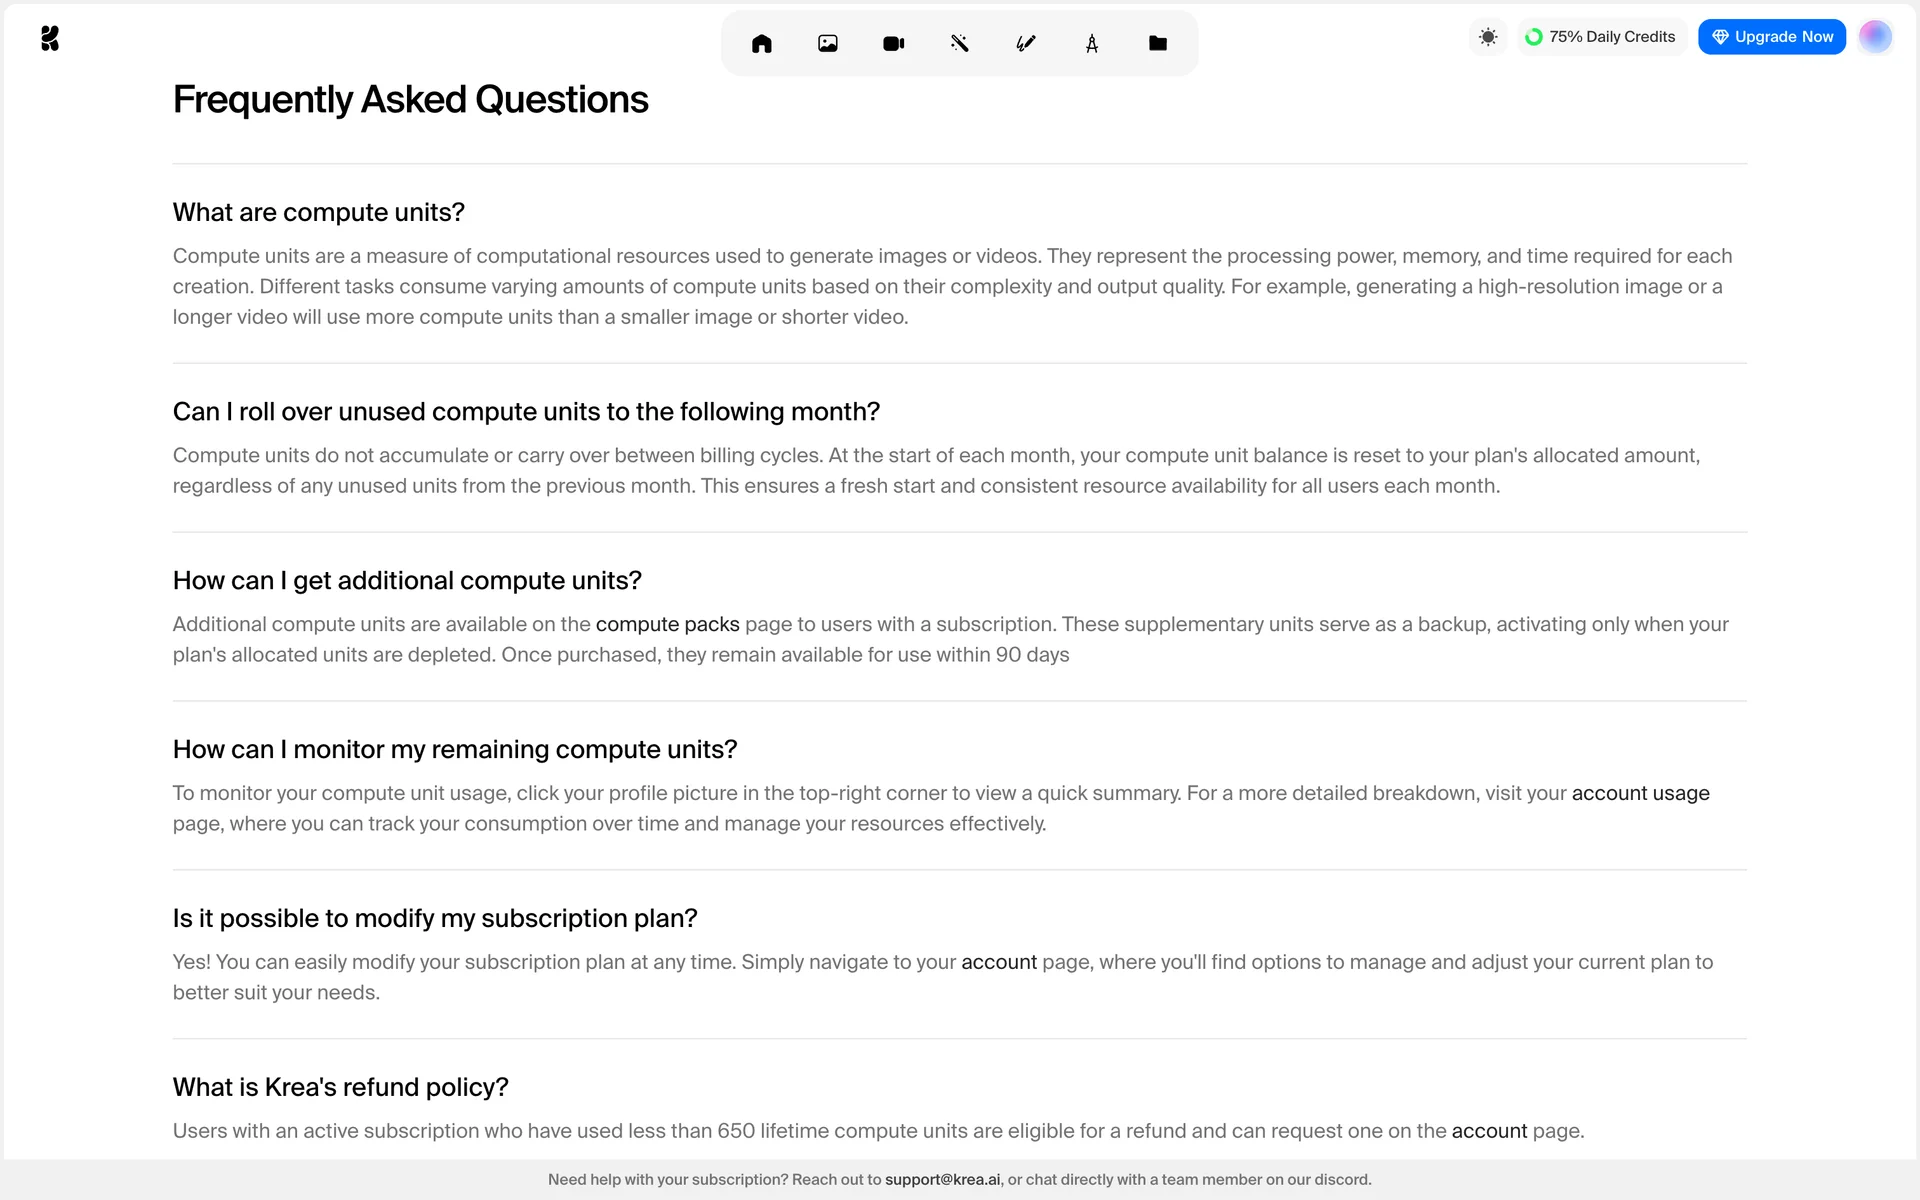Open the profile avatar menu

[x=1875, y=37]
